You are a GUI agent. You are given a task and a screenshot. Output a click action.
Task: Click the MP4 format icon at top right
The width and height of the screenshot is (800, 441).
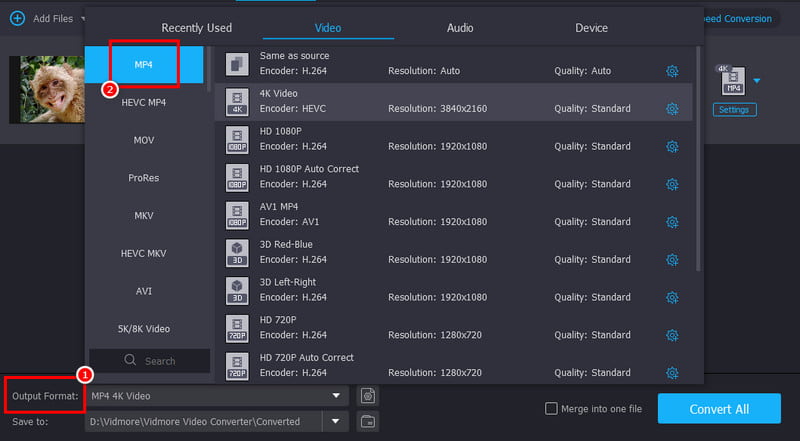pyautogui.click(x=731, y=80)
